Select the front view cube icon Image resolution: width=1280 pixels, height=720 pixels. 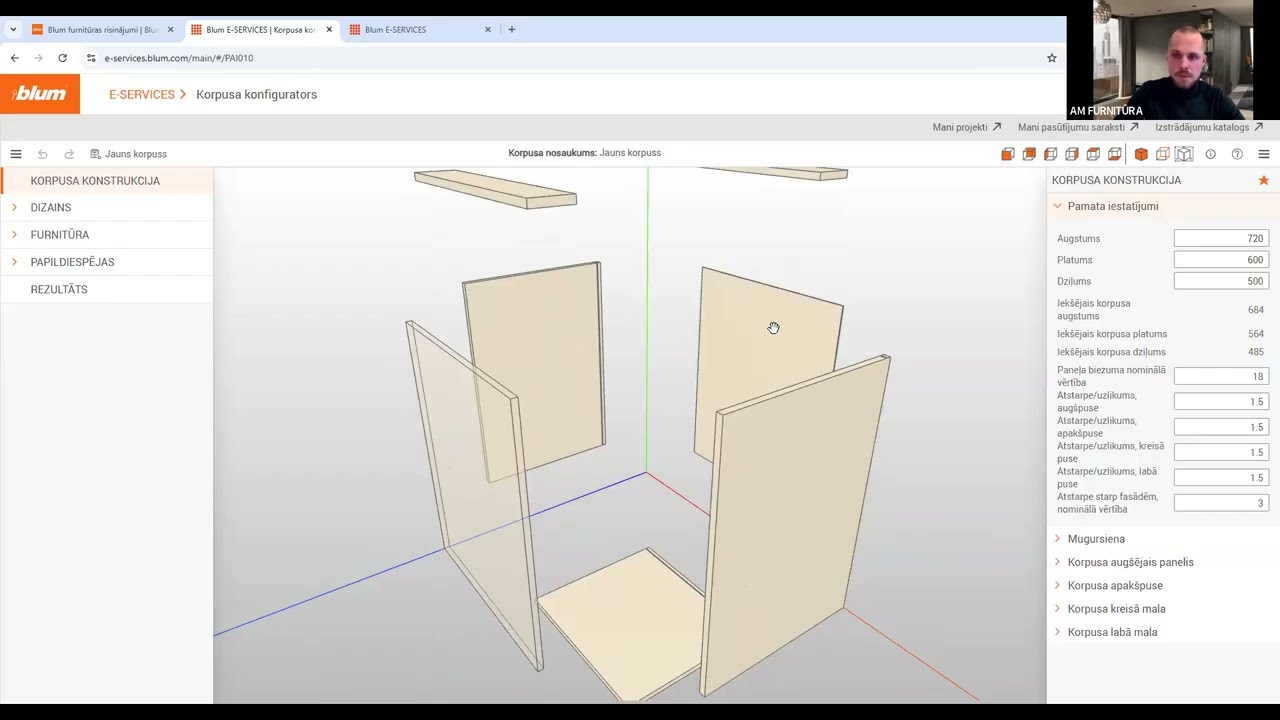1008,154
